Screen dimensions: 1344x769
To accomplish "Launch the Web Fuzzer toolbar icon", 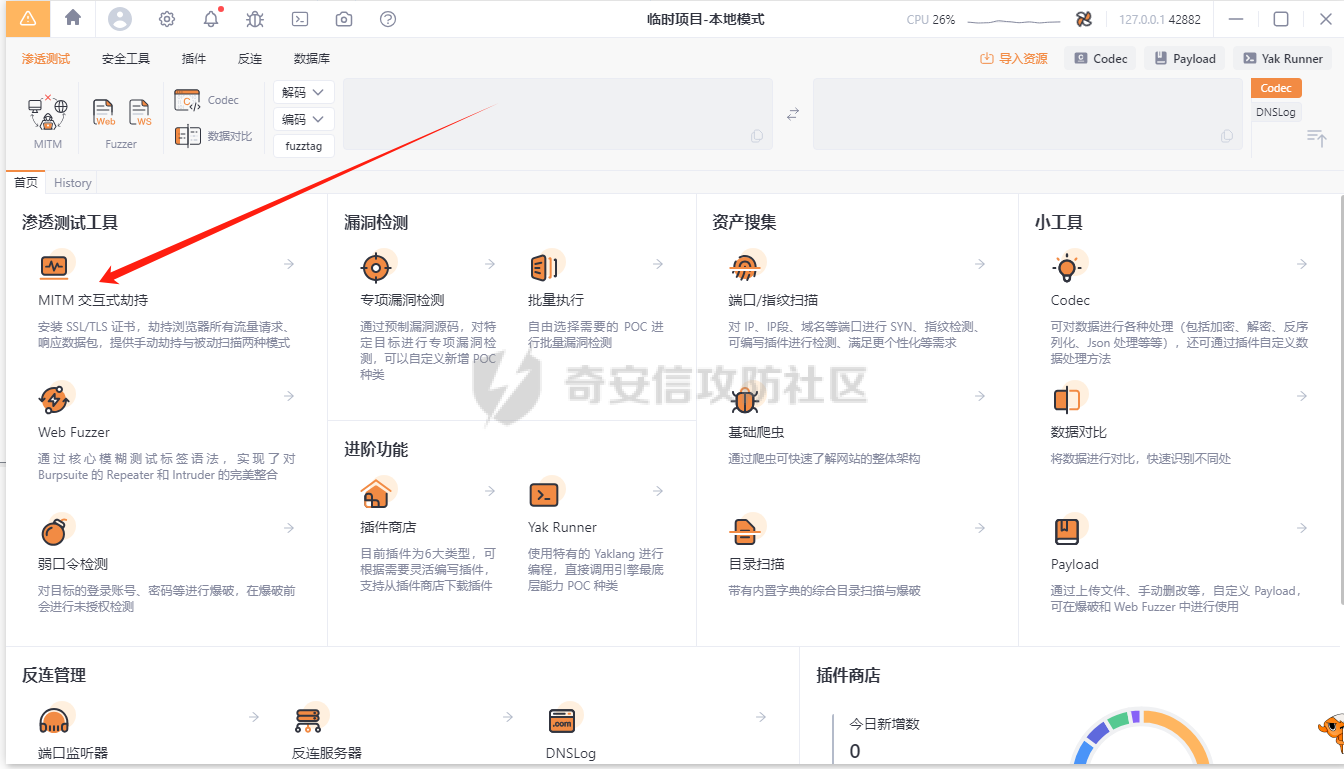I will [x=104, y=113].
